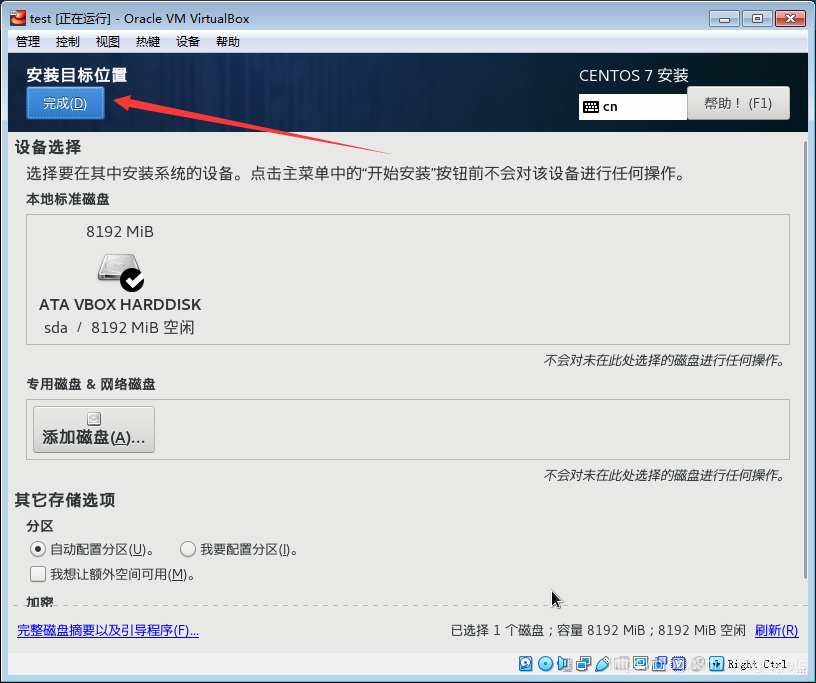
Task: Click the display status icon
Action: pyautogui.click(x=640, y=663)
